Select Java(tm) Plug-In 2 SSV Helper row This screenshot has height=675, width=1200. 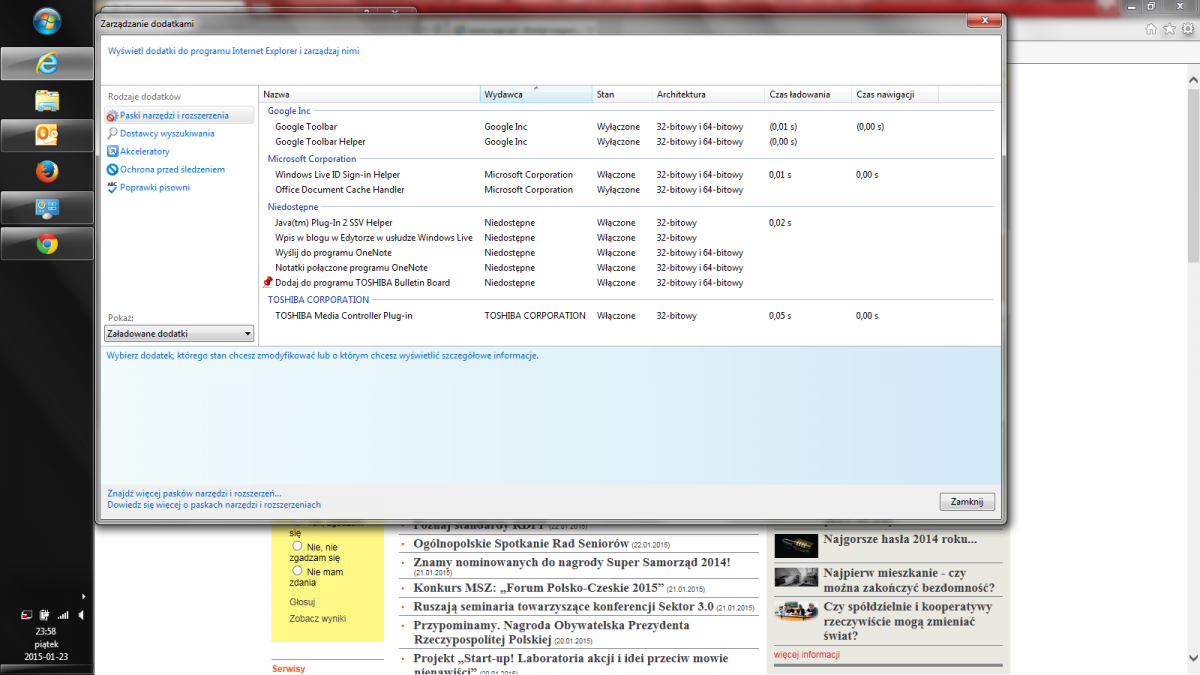(x=628, y=223)
